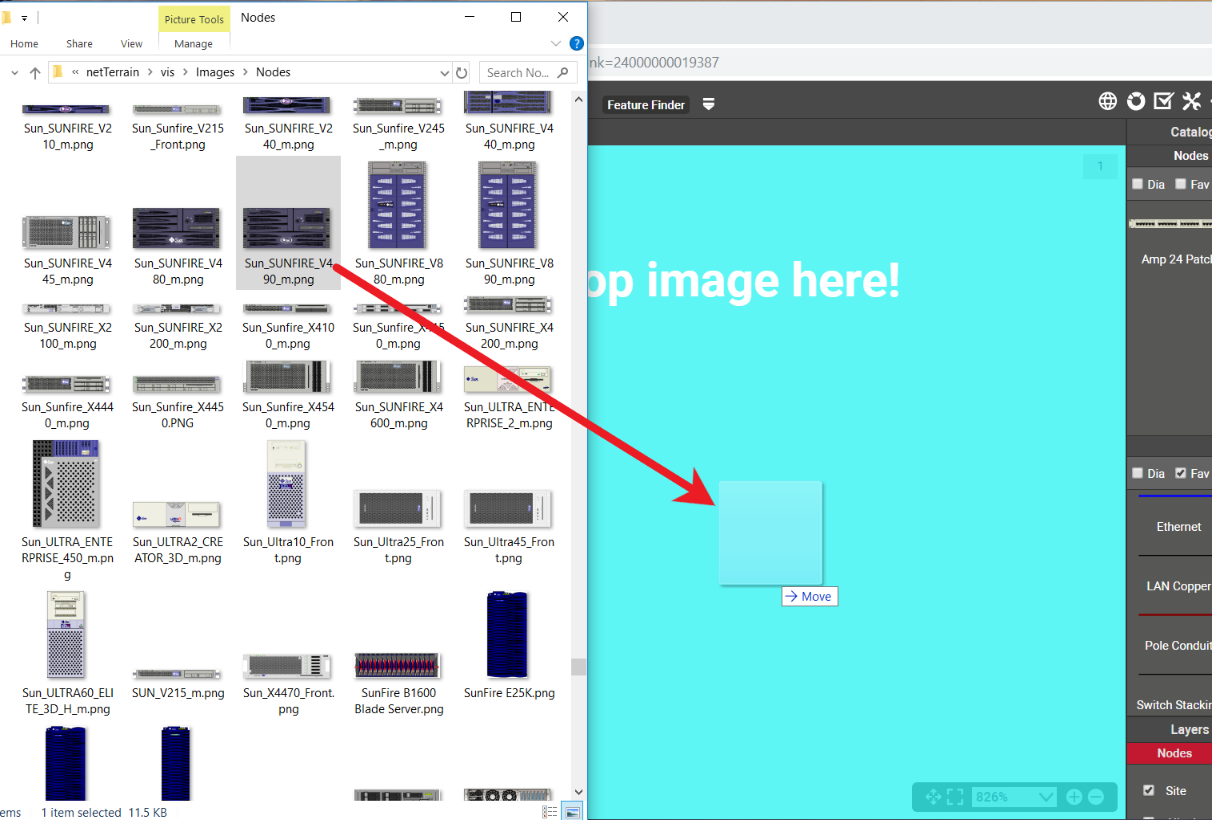Open the Explorer help question mark icon

576,44
